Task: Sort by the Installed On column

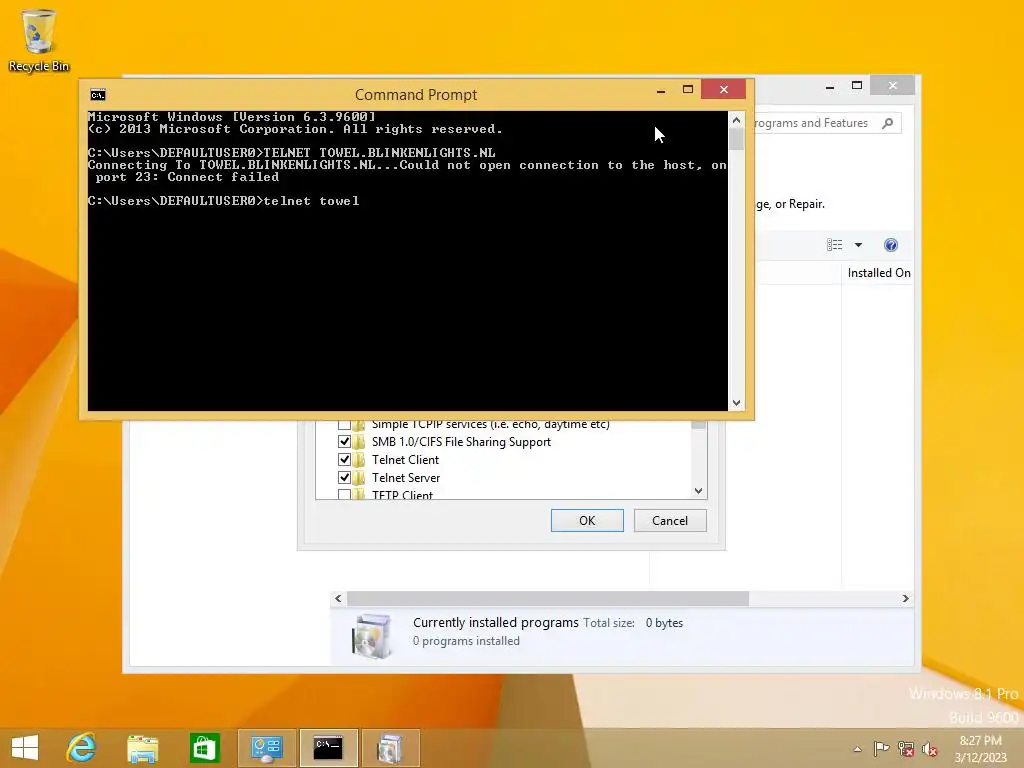Action: [878, 273]
